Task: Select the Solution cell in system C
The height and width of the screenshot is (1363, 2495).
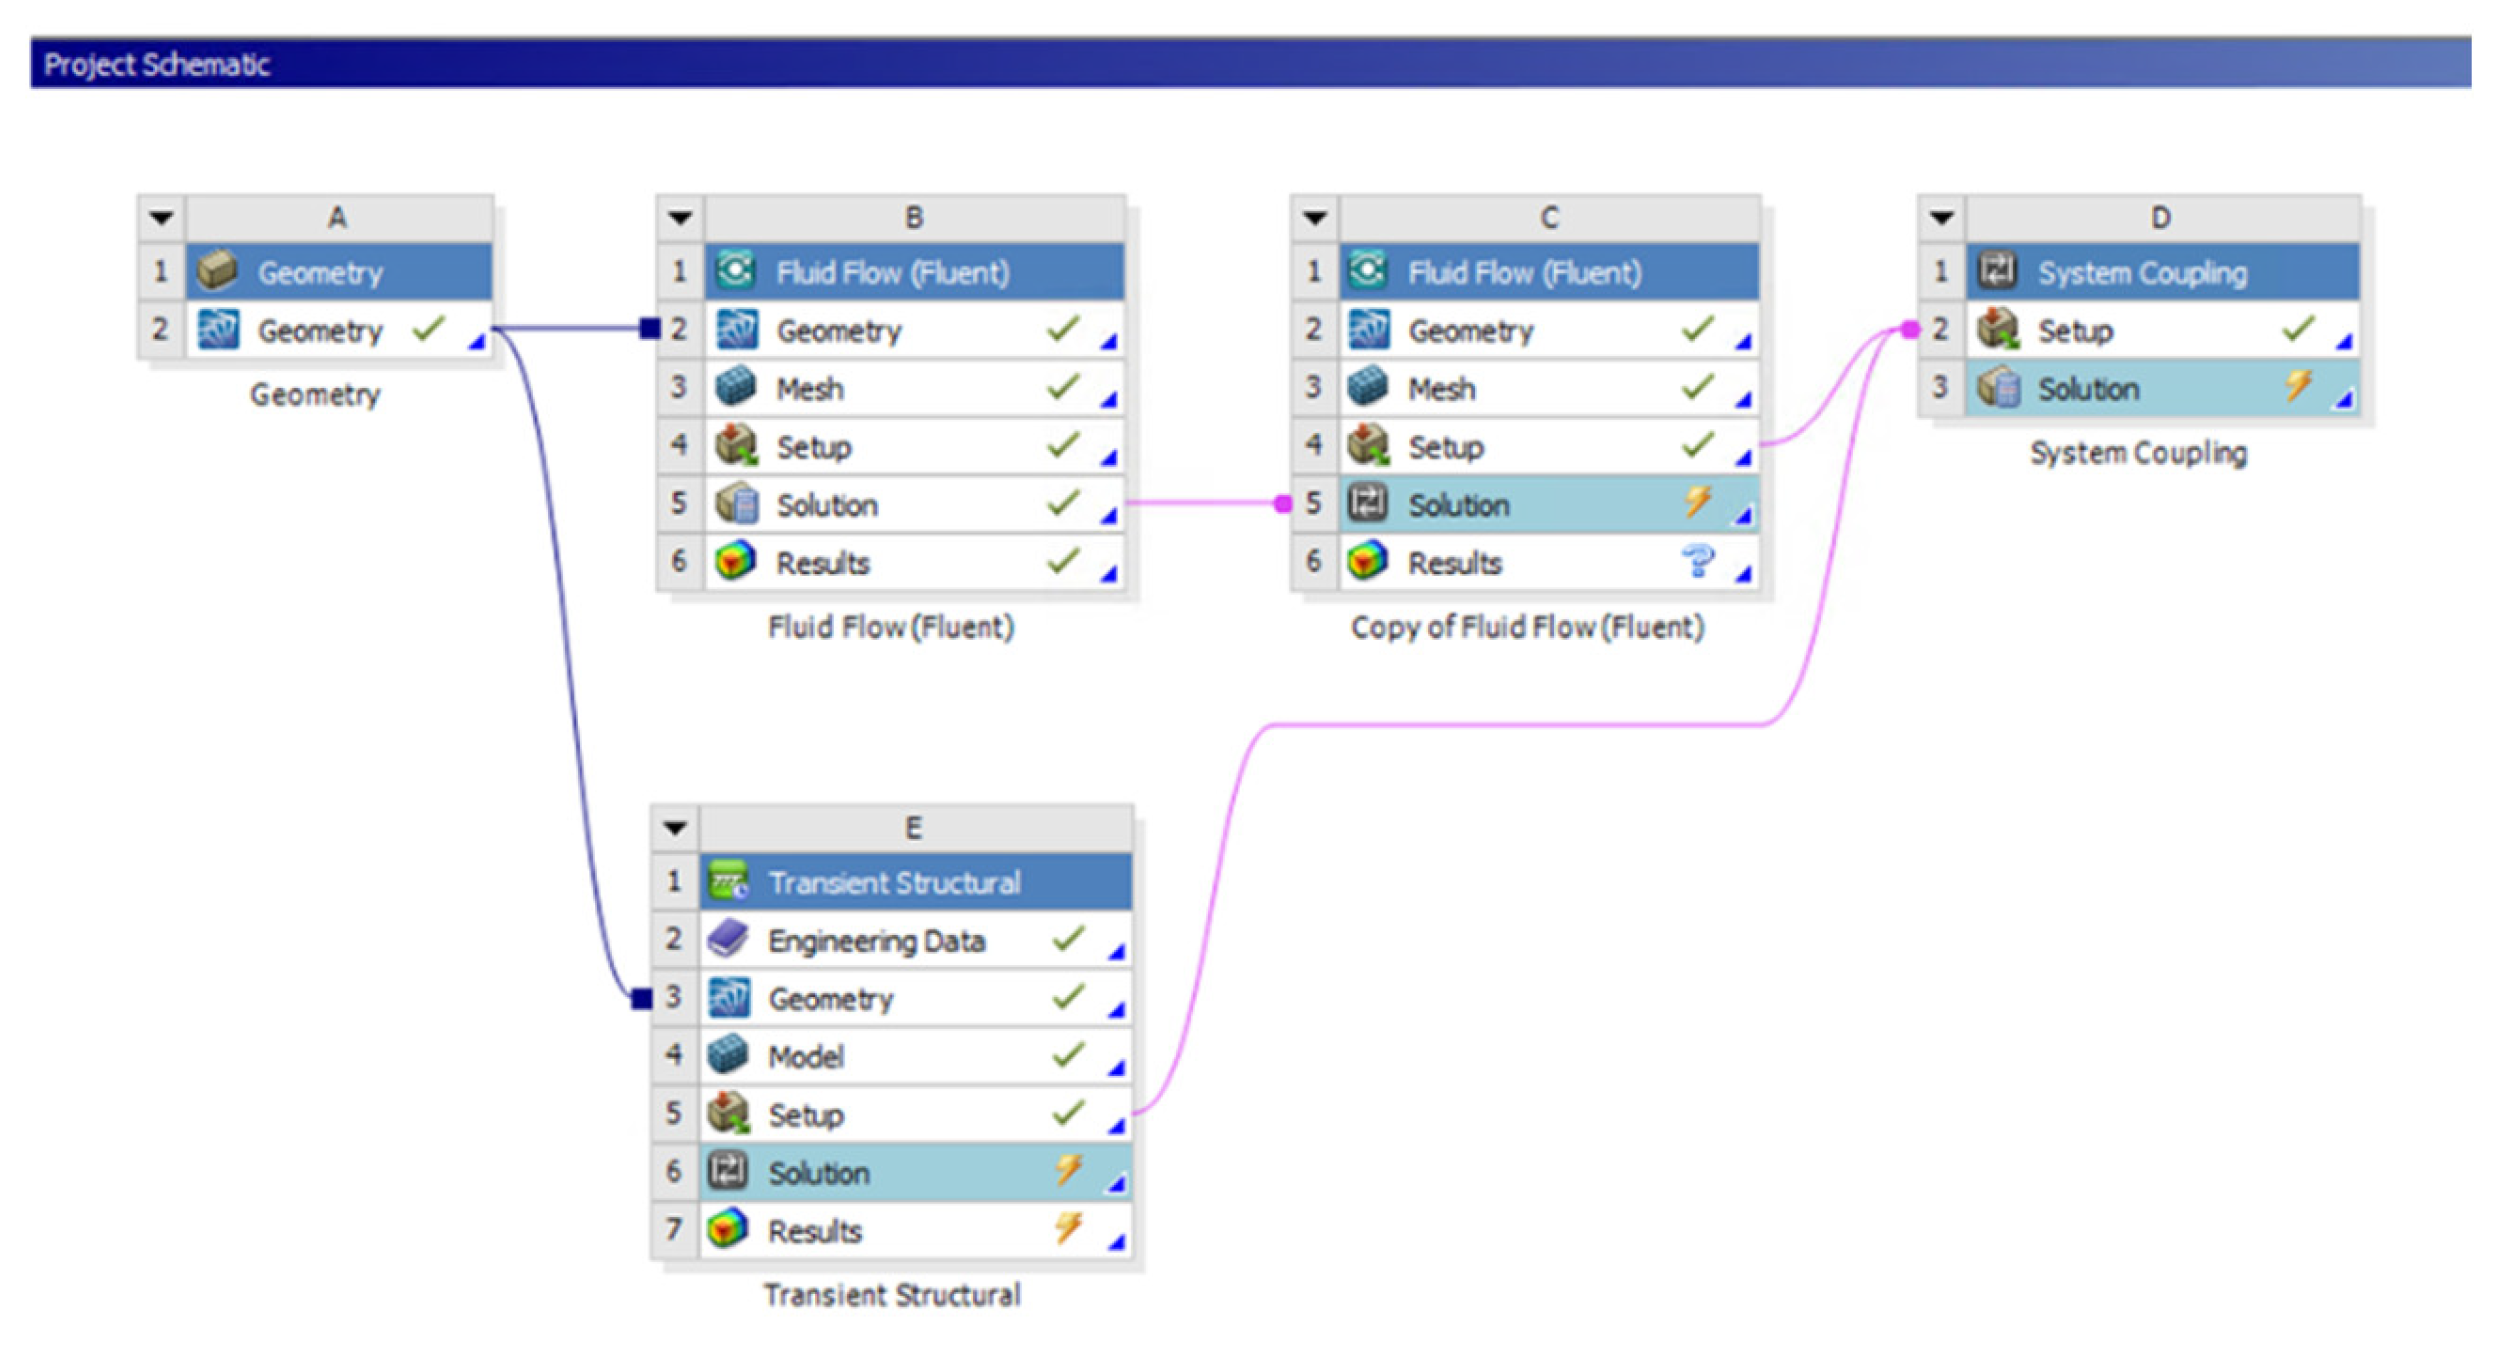Action: pyautogui.click(x=1548, y=504)
